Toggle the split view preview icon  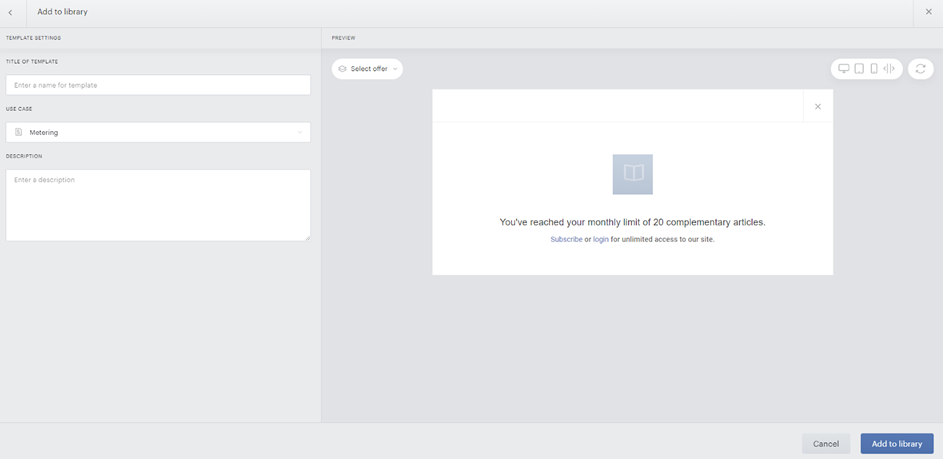889,69
